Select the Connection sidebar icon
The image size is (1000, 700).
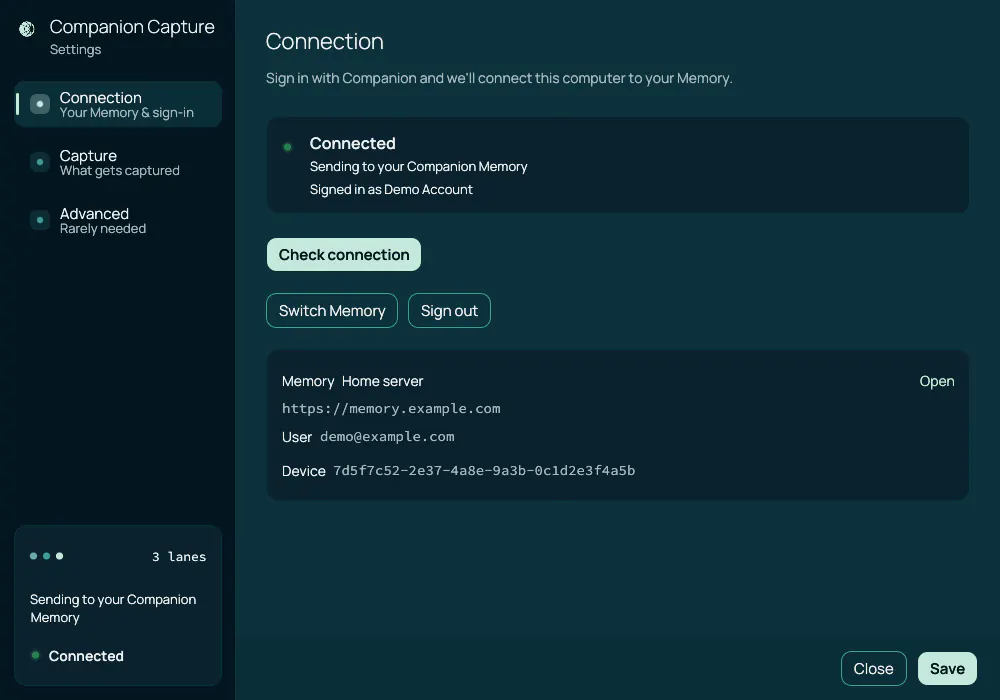click(x=40, y=104)
